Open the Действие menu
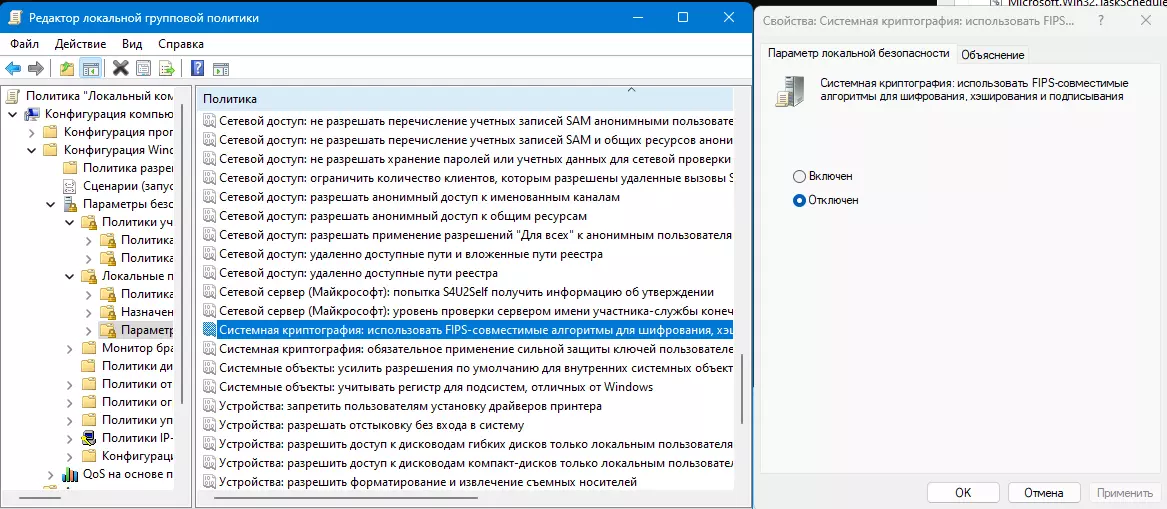The width and height of the screenshot is (1167, 509). [x=80, y=44]
